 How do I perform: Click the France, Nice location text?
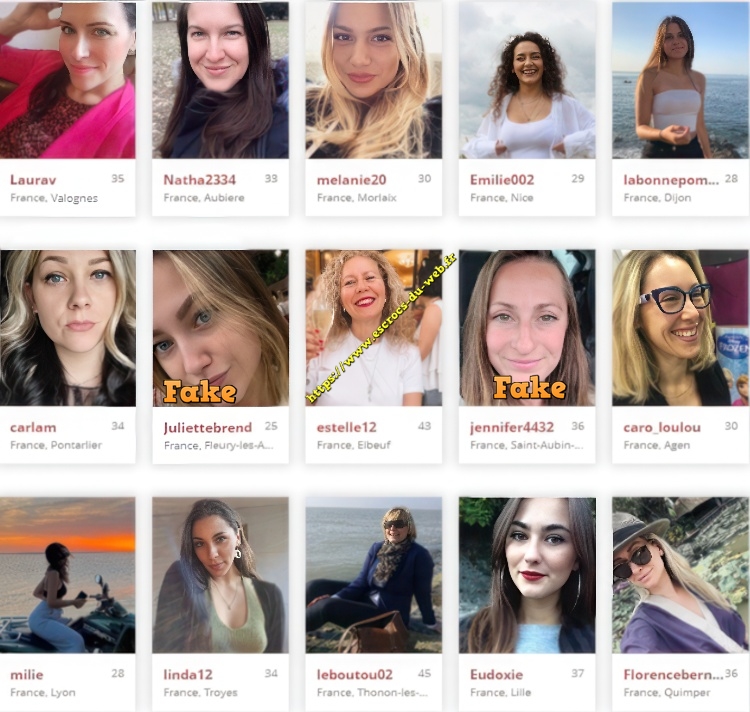(x=502, y=197)
